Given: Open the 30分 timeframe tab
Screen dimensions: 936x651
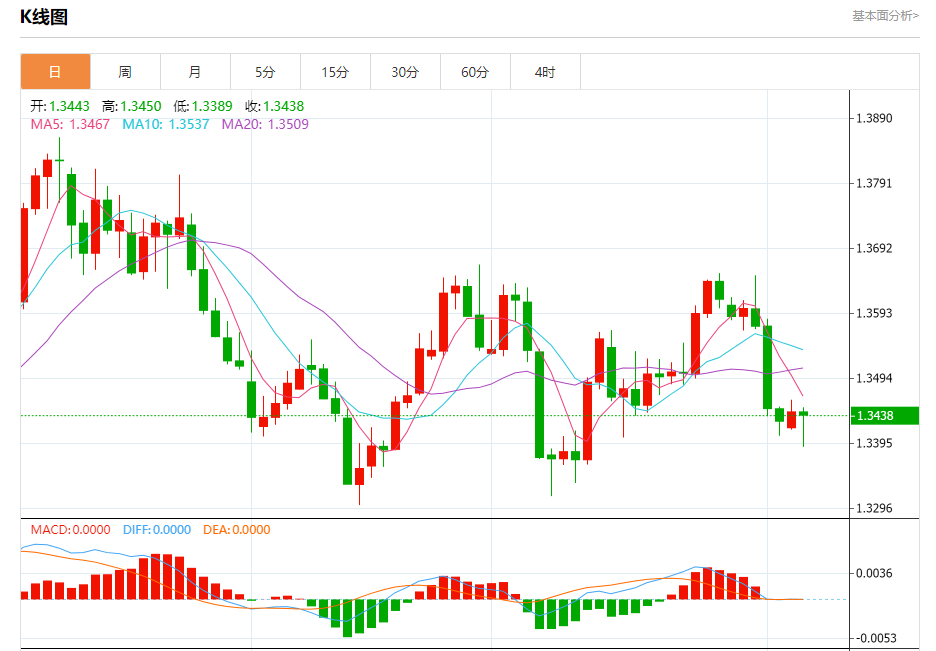Looking at the screenshot, I should pyautogui.click(x=405, y=72).
